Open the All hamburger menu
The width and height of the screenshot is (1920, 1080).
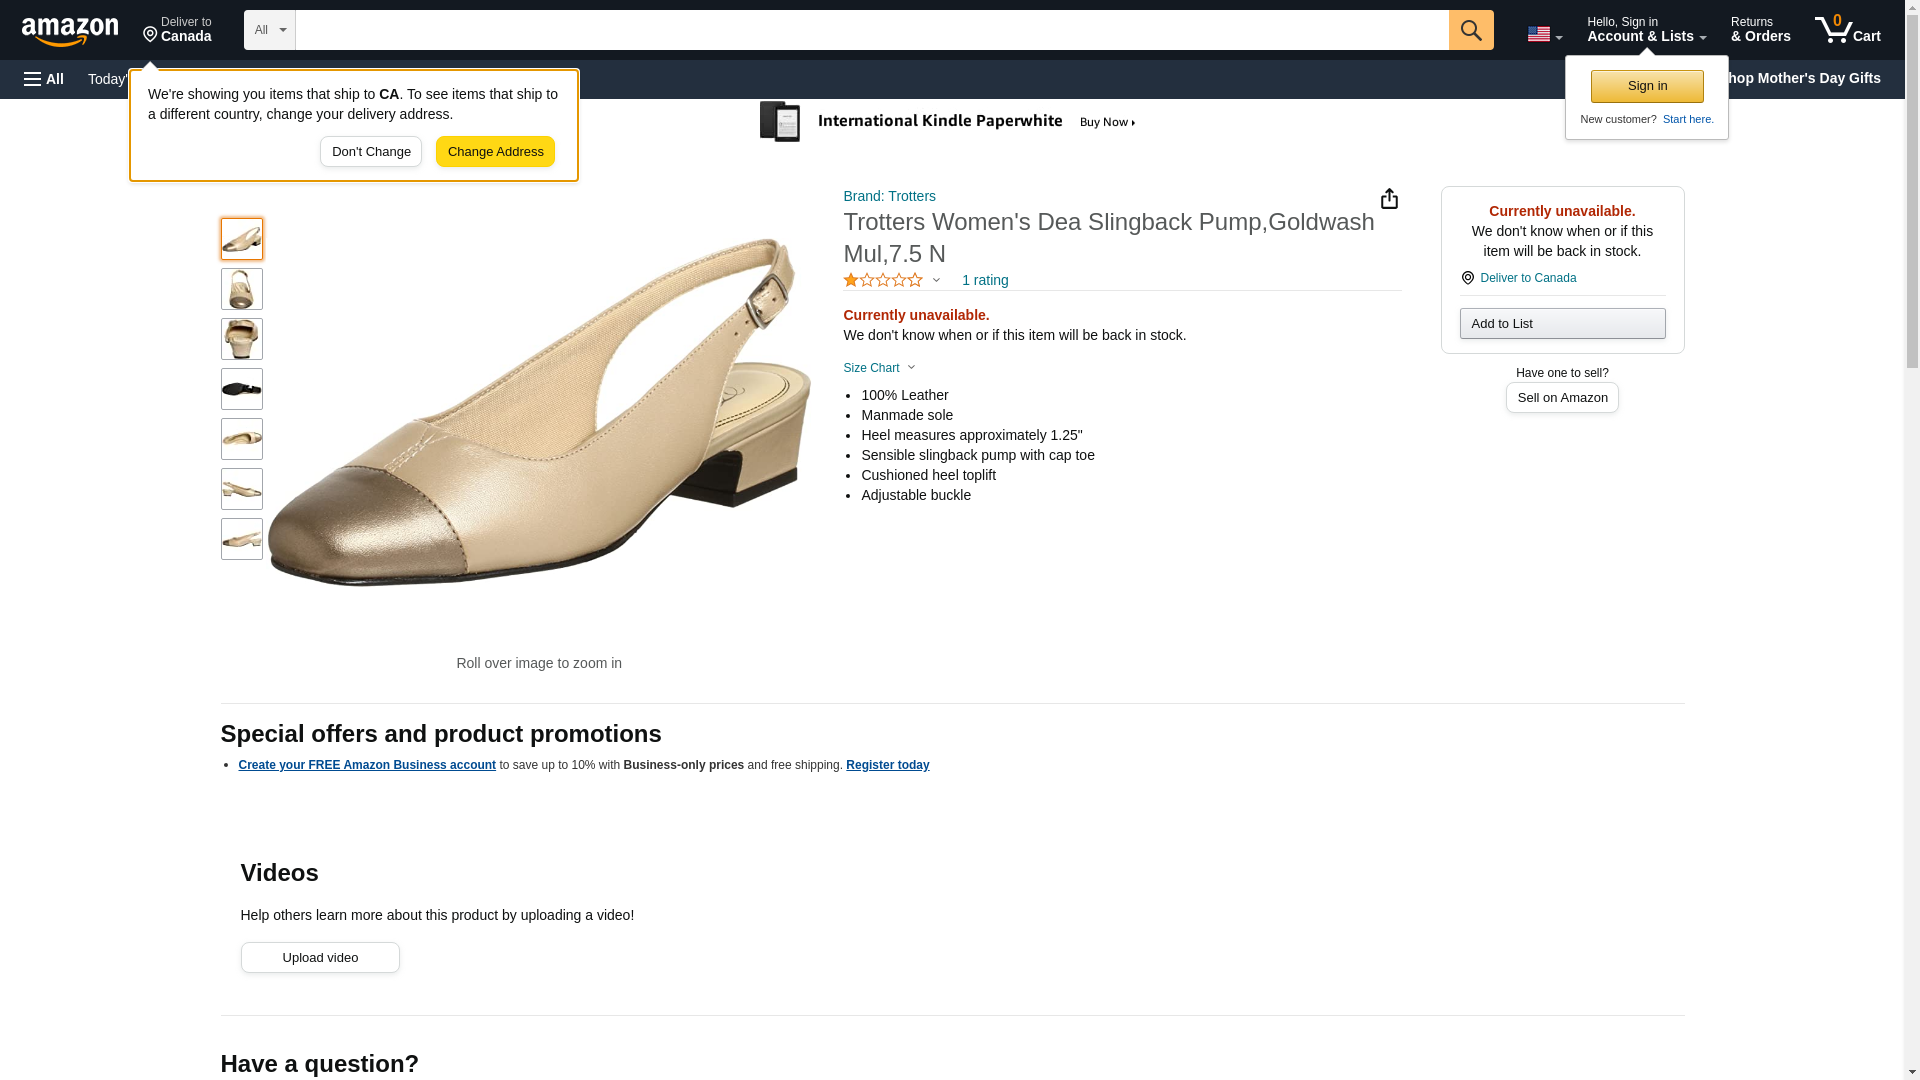pyautogui.click(x=44, y=79)
